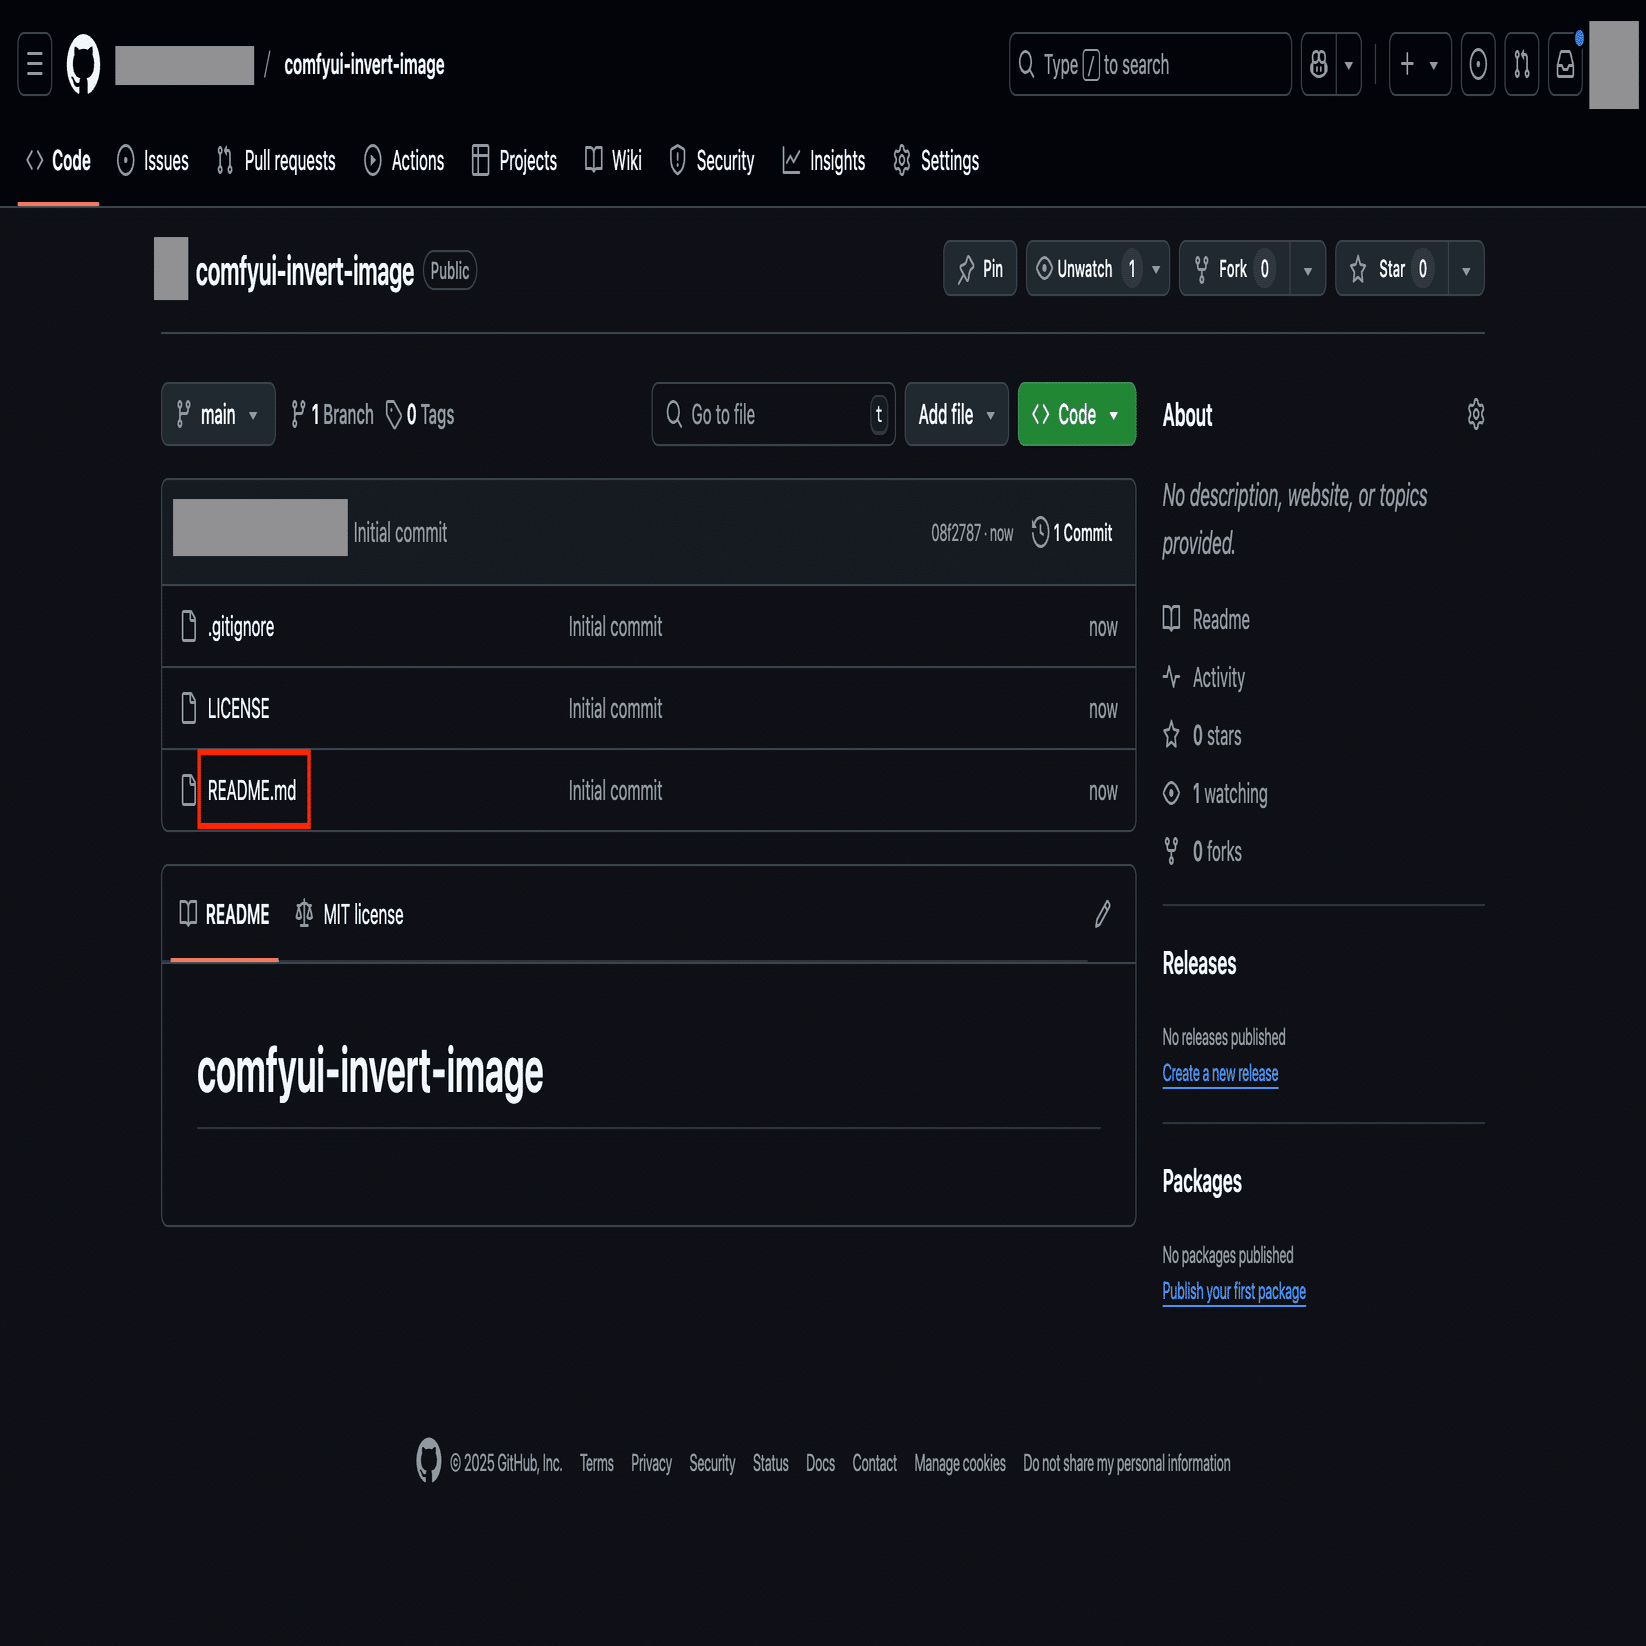Screen dimensions: 1646x1646
Task: Edit the README with the pencil icon
Action: click(x=1102, y=914)
